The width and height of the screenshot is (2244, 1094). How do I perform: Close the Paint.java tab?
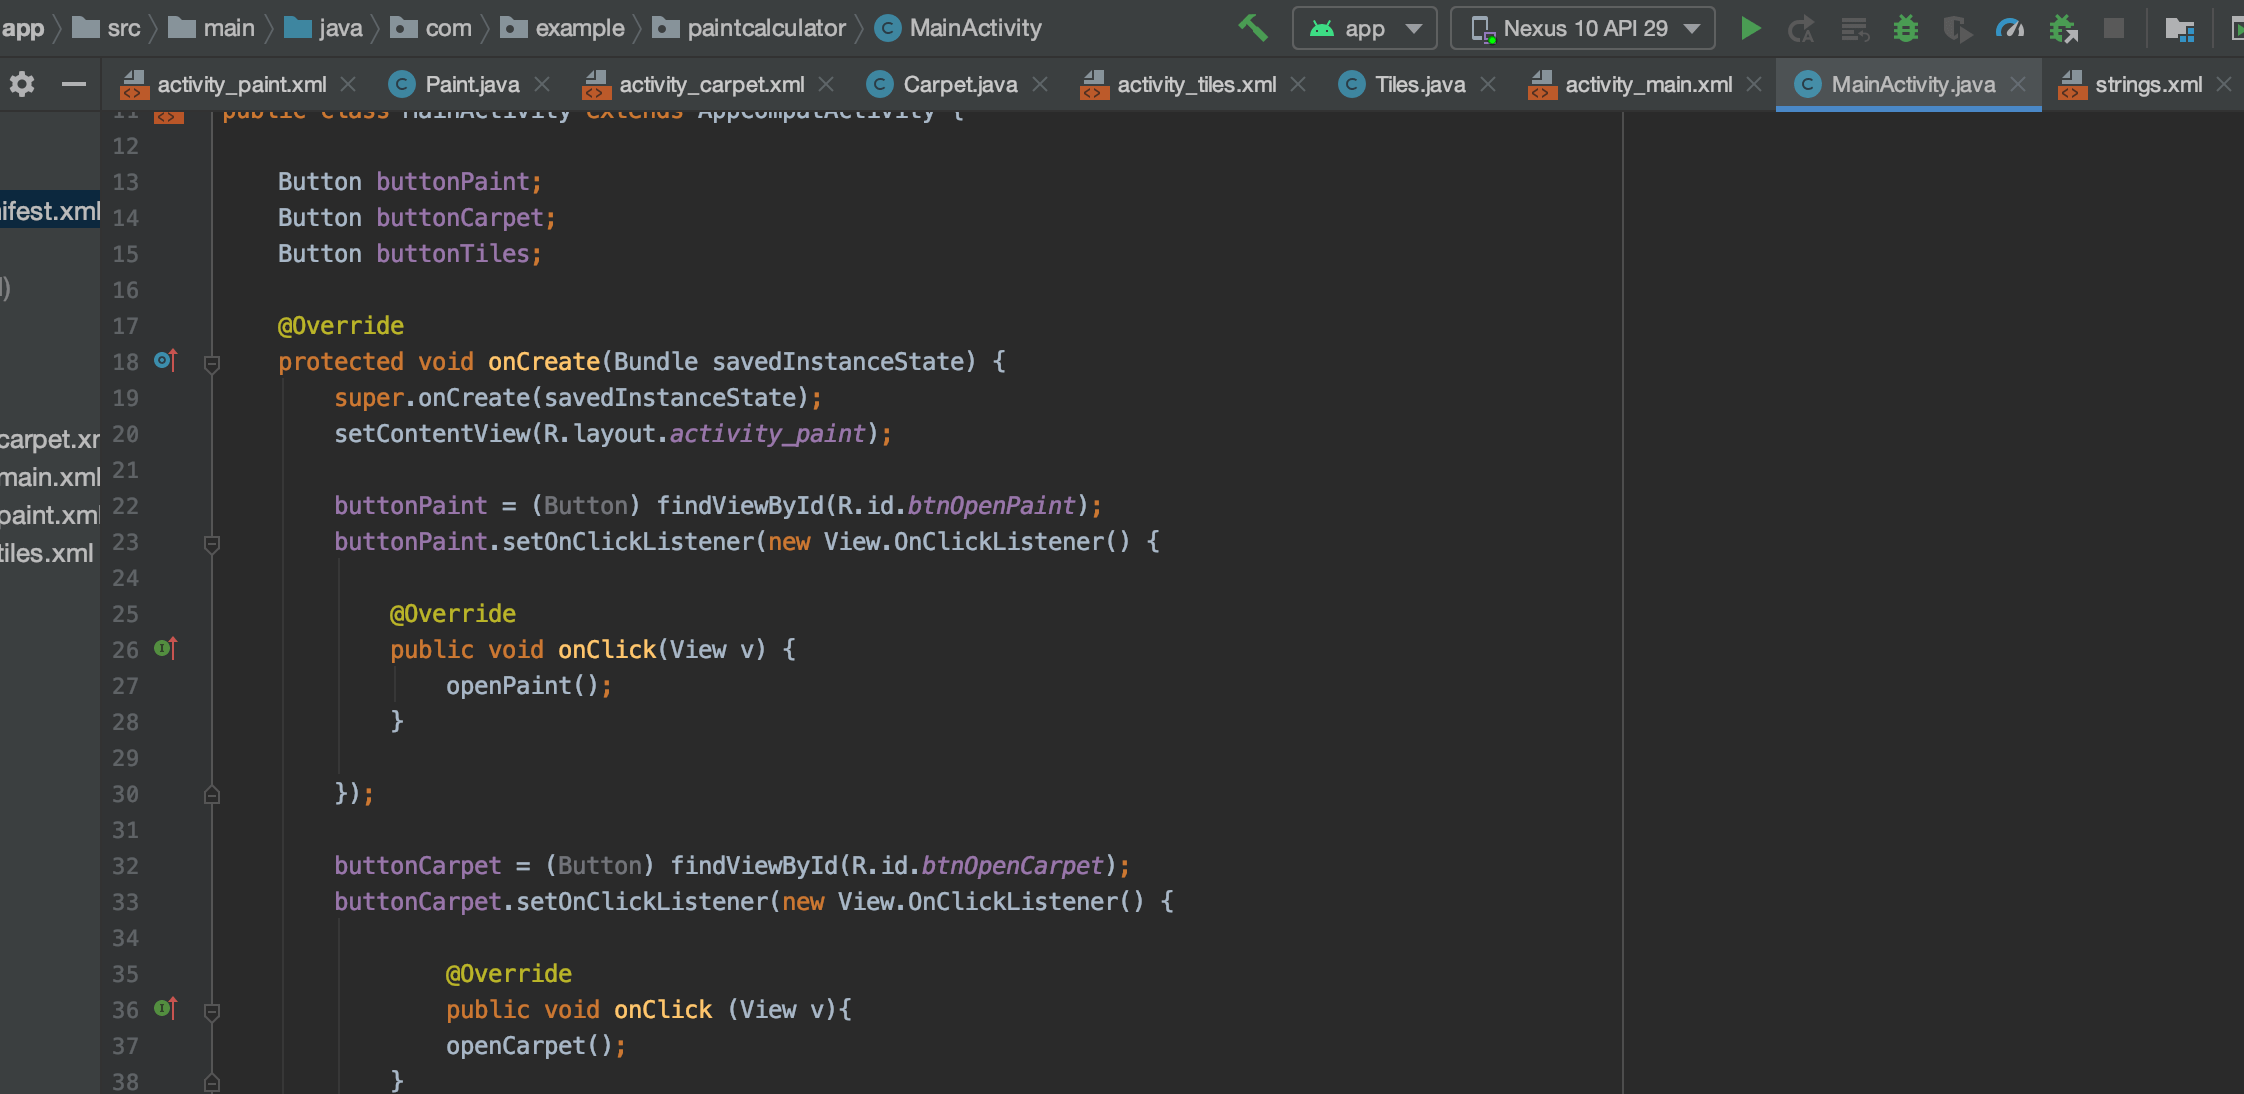coord(542,84)
